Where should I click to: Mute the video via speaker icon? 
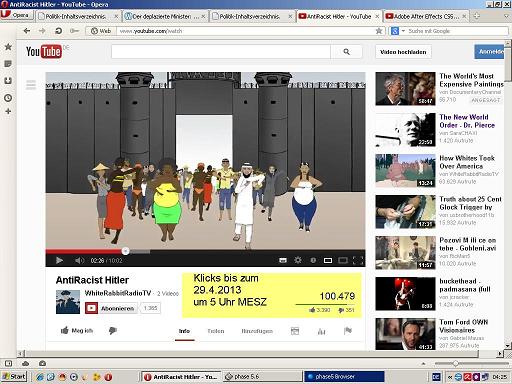[79, 260]
